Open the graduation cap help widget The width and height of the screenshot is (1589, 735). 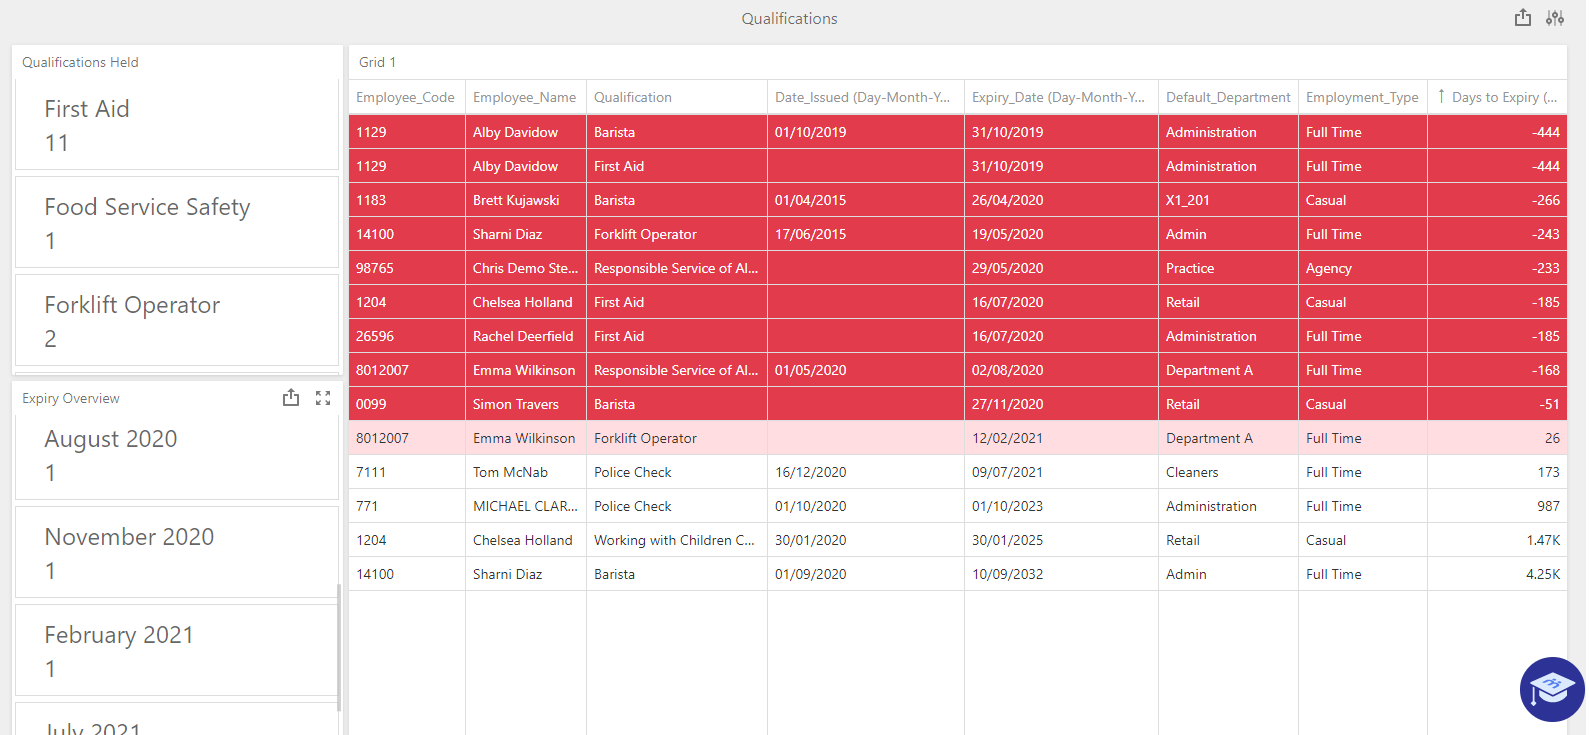coord(1552,689)
